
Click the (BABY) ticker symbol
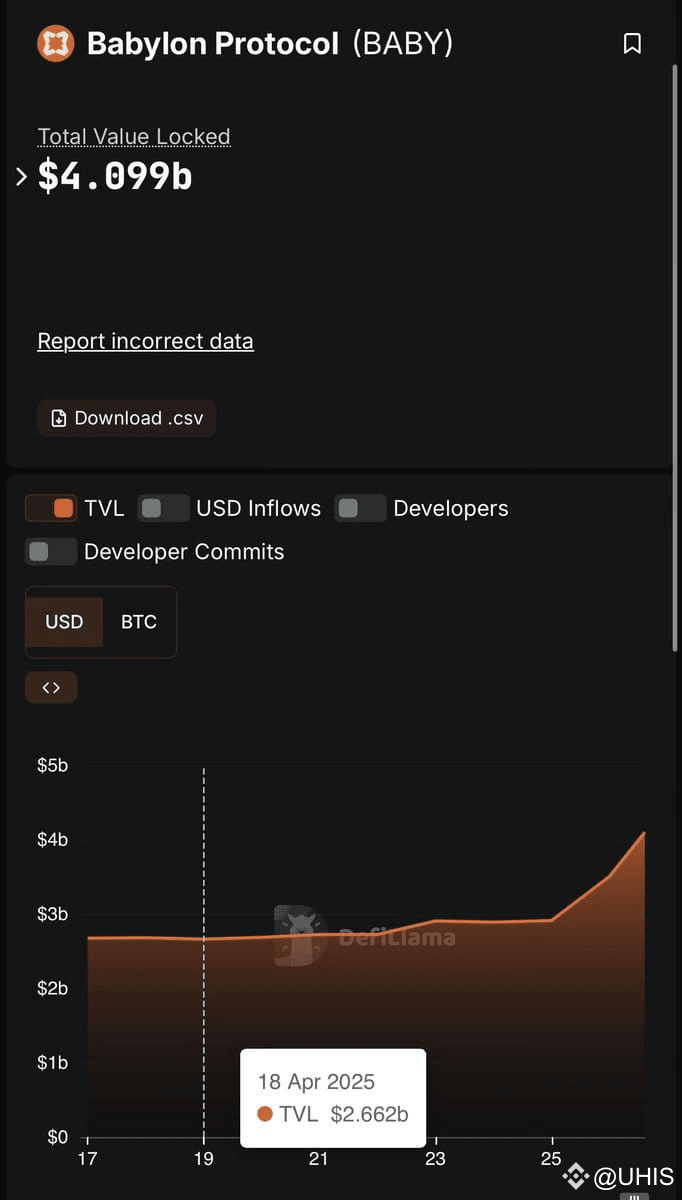(x=403, y=44)
